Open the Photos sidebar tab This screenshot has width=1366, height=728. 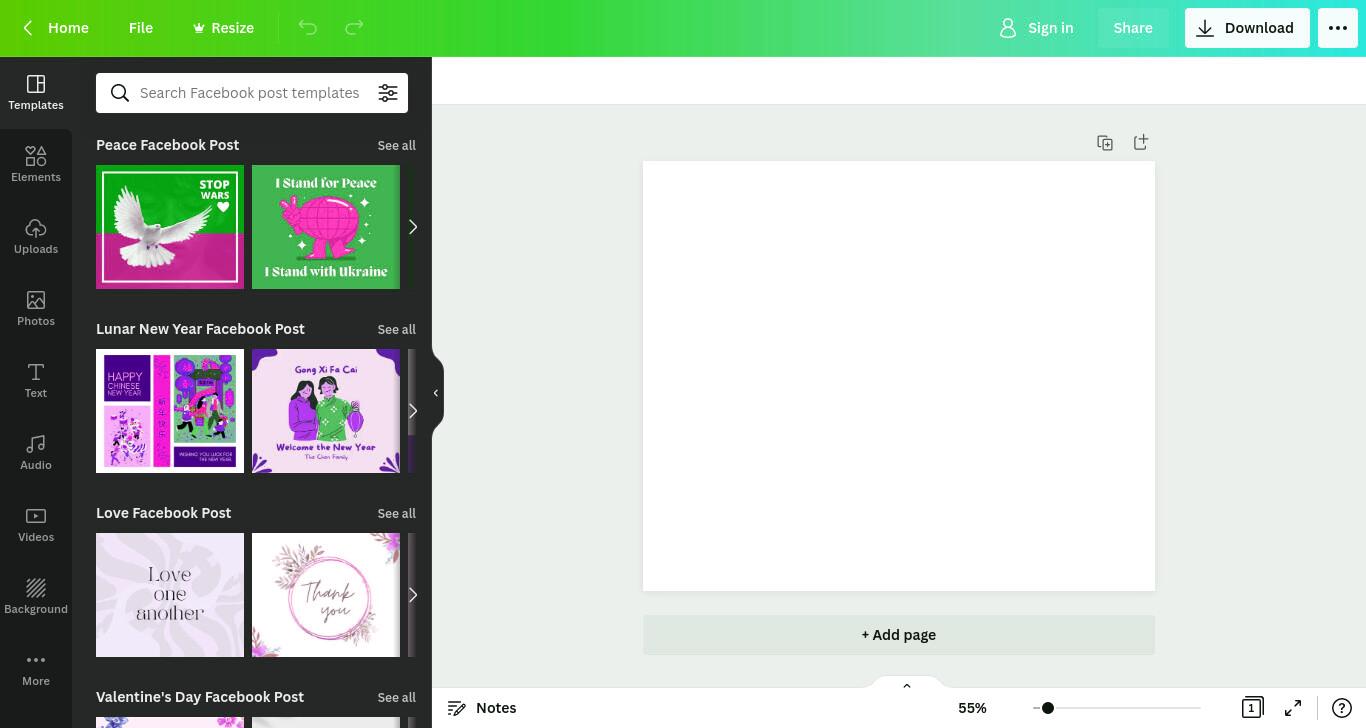pyautogui.click(x=36, y=309)
